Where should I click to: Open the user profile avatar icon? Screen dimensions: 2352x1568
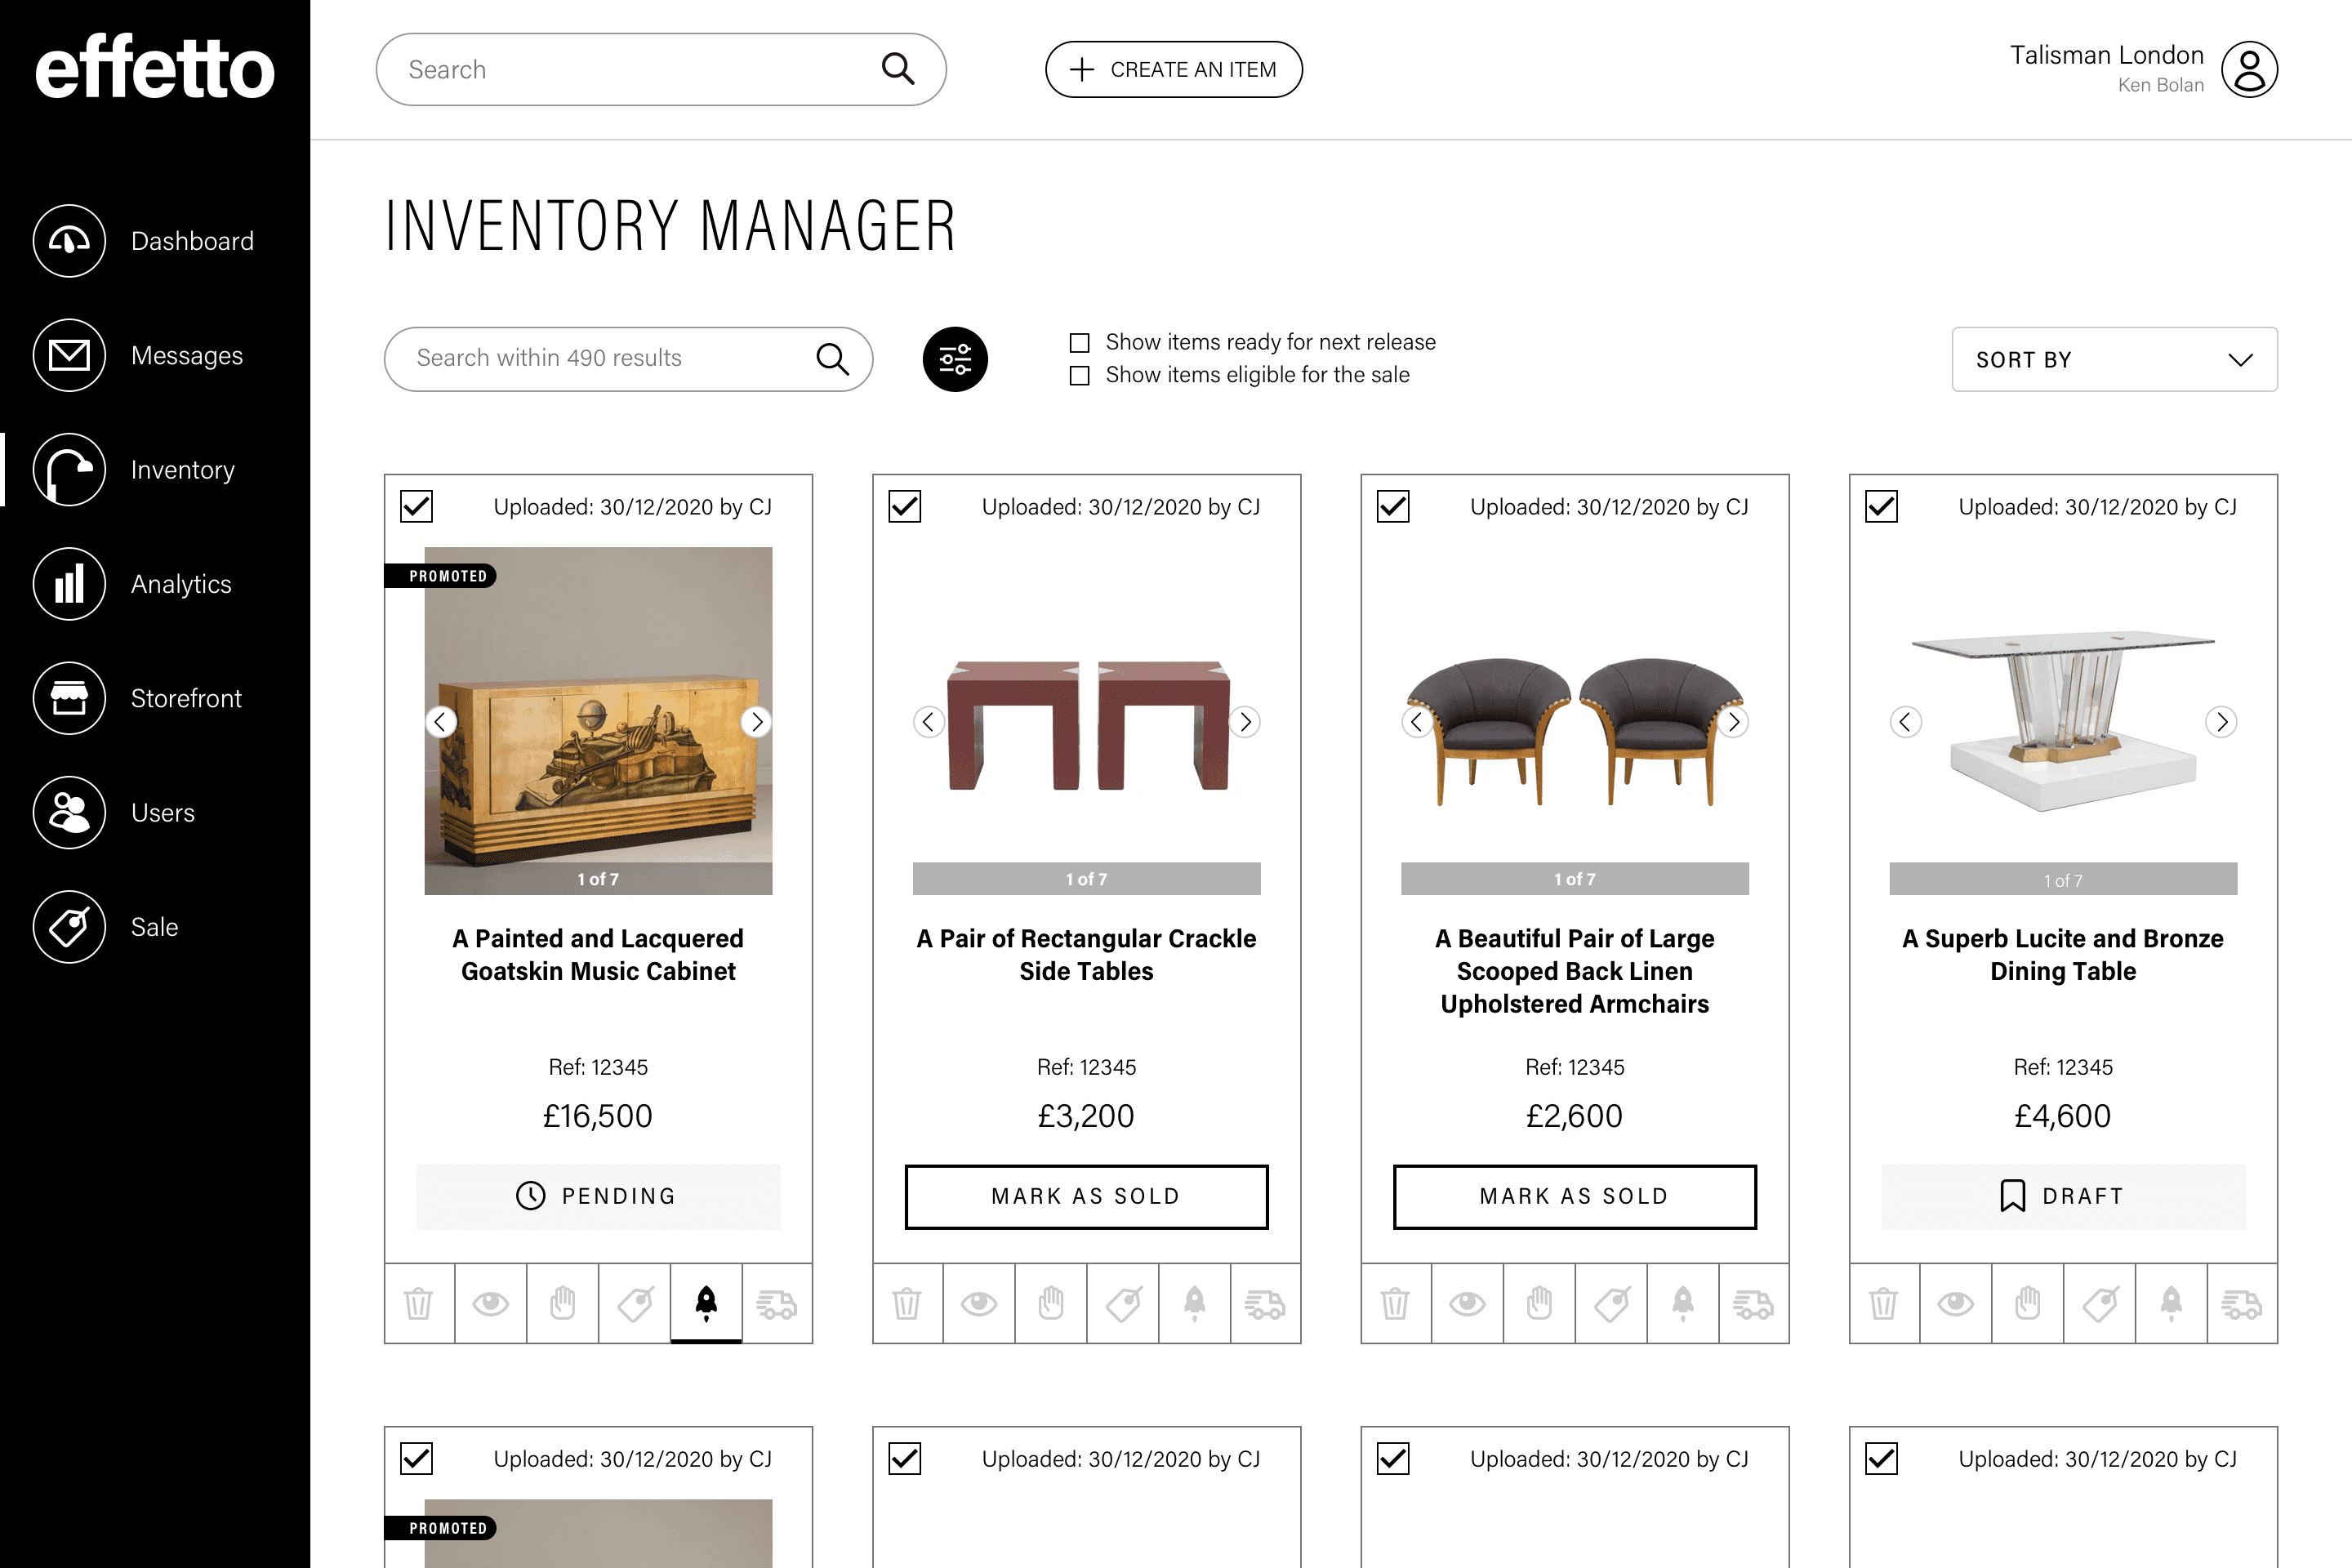click(2249, 69)
